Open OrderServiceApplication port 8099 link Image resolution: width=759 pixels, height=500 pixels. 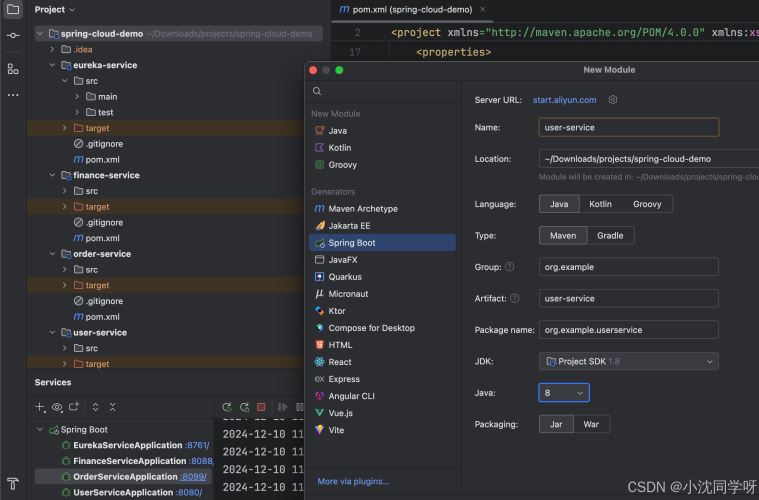tap(193, 477)
